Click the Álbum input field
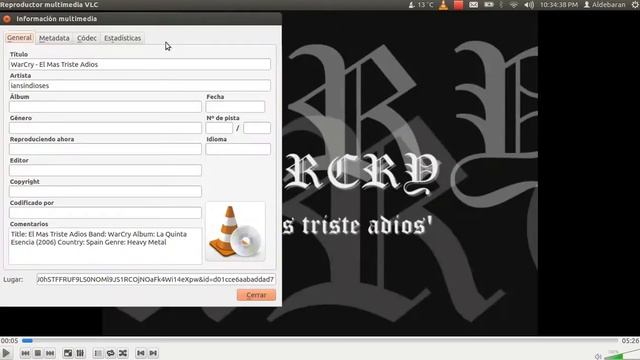This screenshot has height=360, width=640. tap(105, 107)
